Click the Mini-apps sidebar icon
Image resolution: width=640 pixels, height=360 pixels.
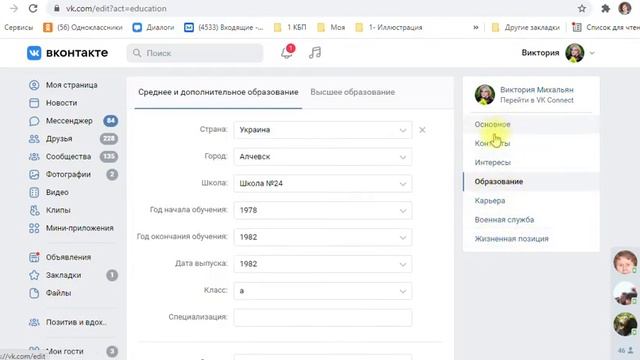tap(34, 228)
